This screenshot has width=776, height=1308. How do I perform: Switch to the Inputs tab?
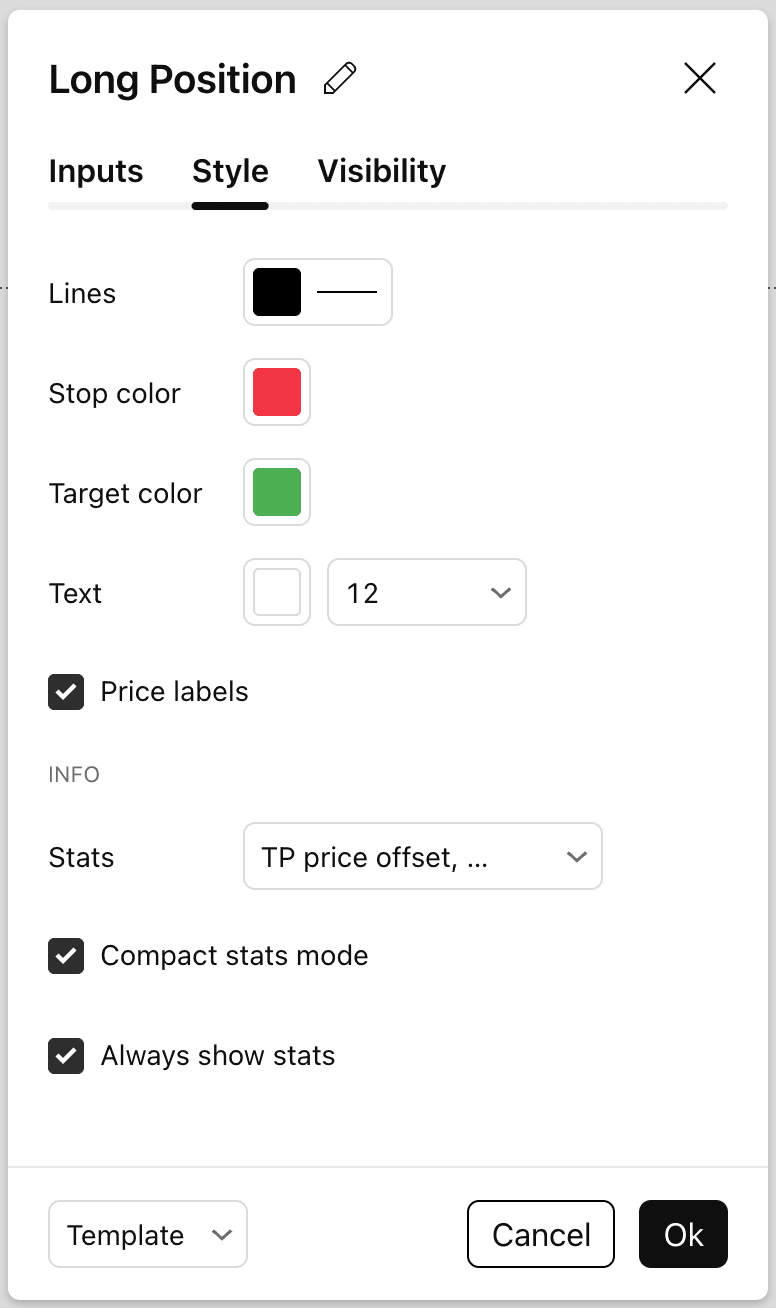tap(95, 171)
